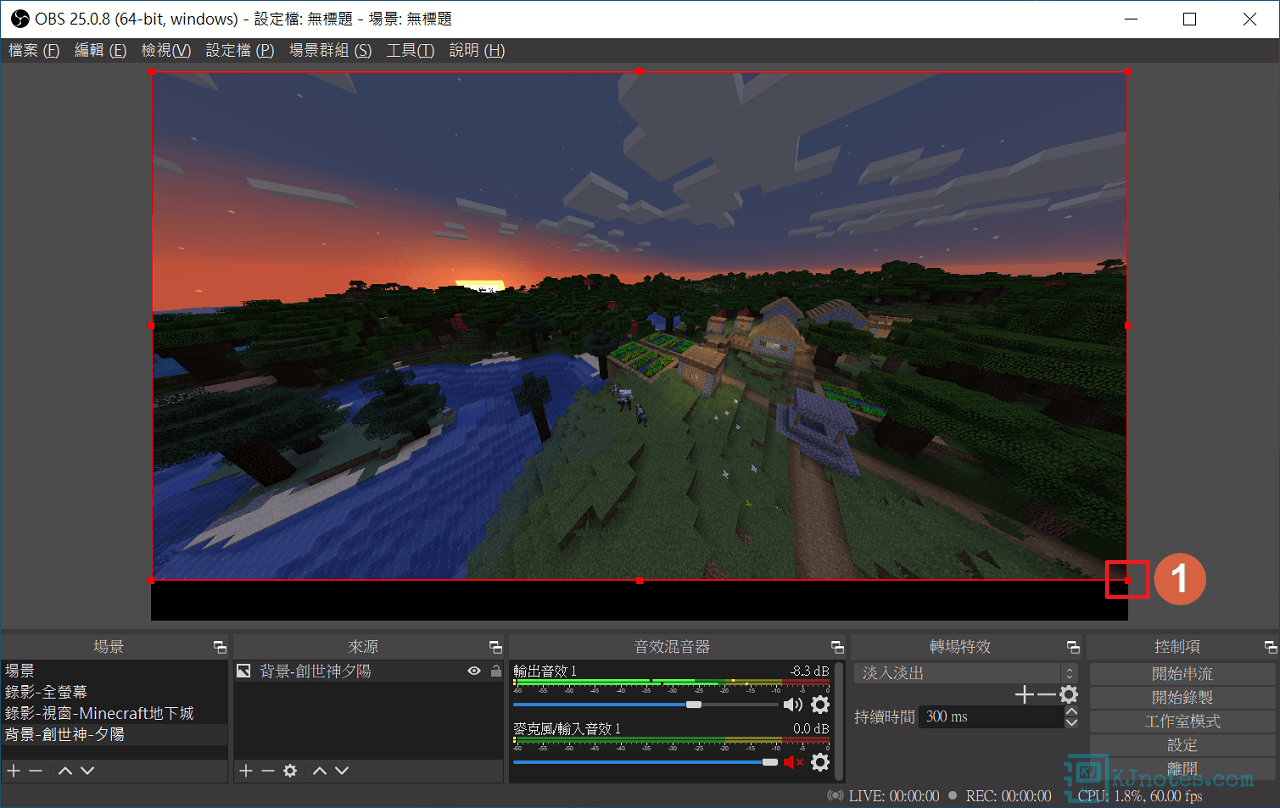
Task: Unmute 麥克風/輸入音效 1 speaker icon
Action: click(794, 762)
